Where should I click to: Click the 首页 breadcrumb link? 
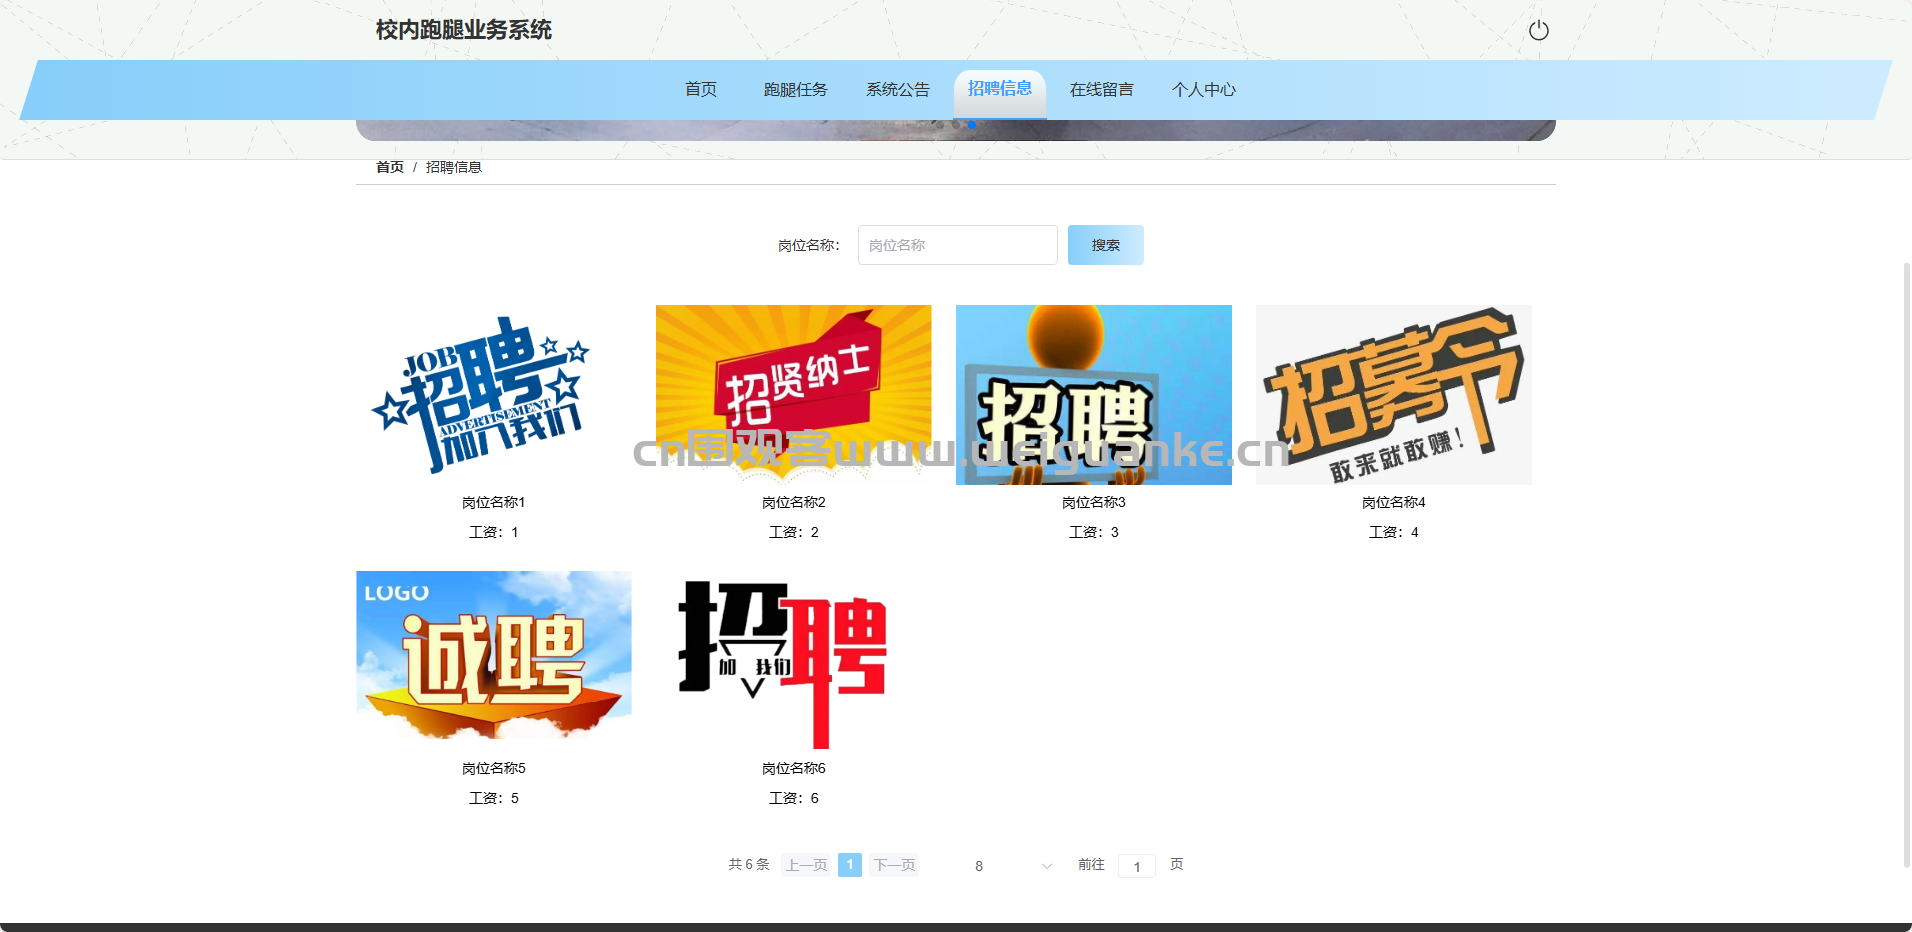(x=389, y=167)
